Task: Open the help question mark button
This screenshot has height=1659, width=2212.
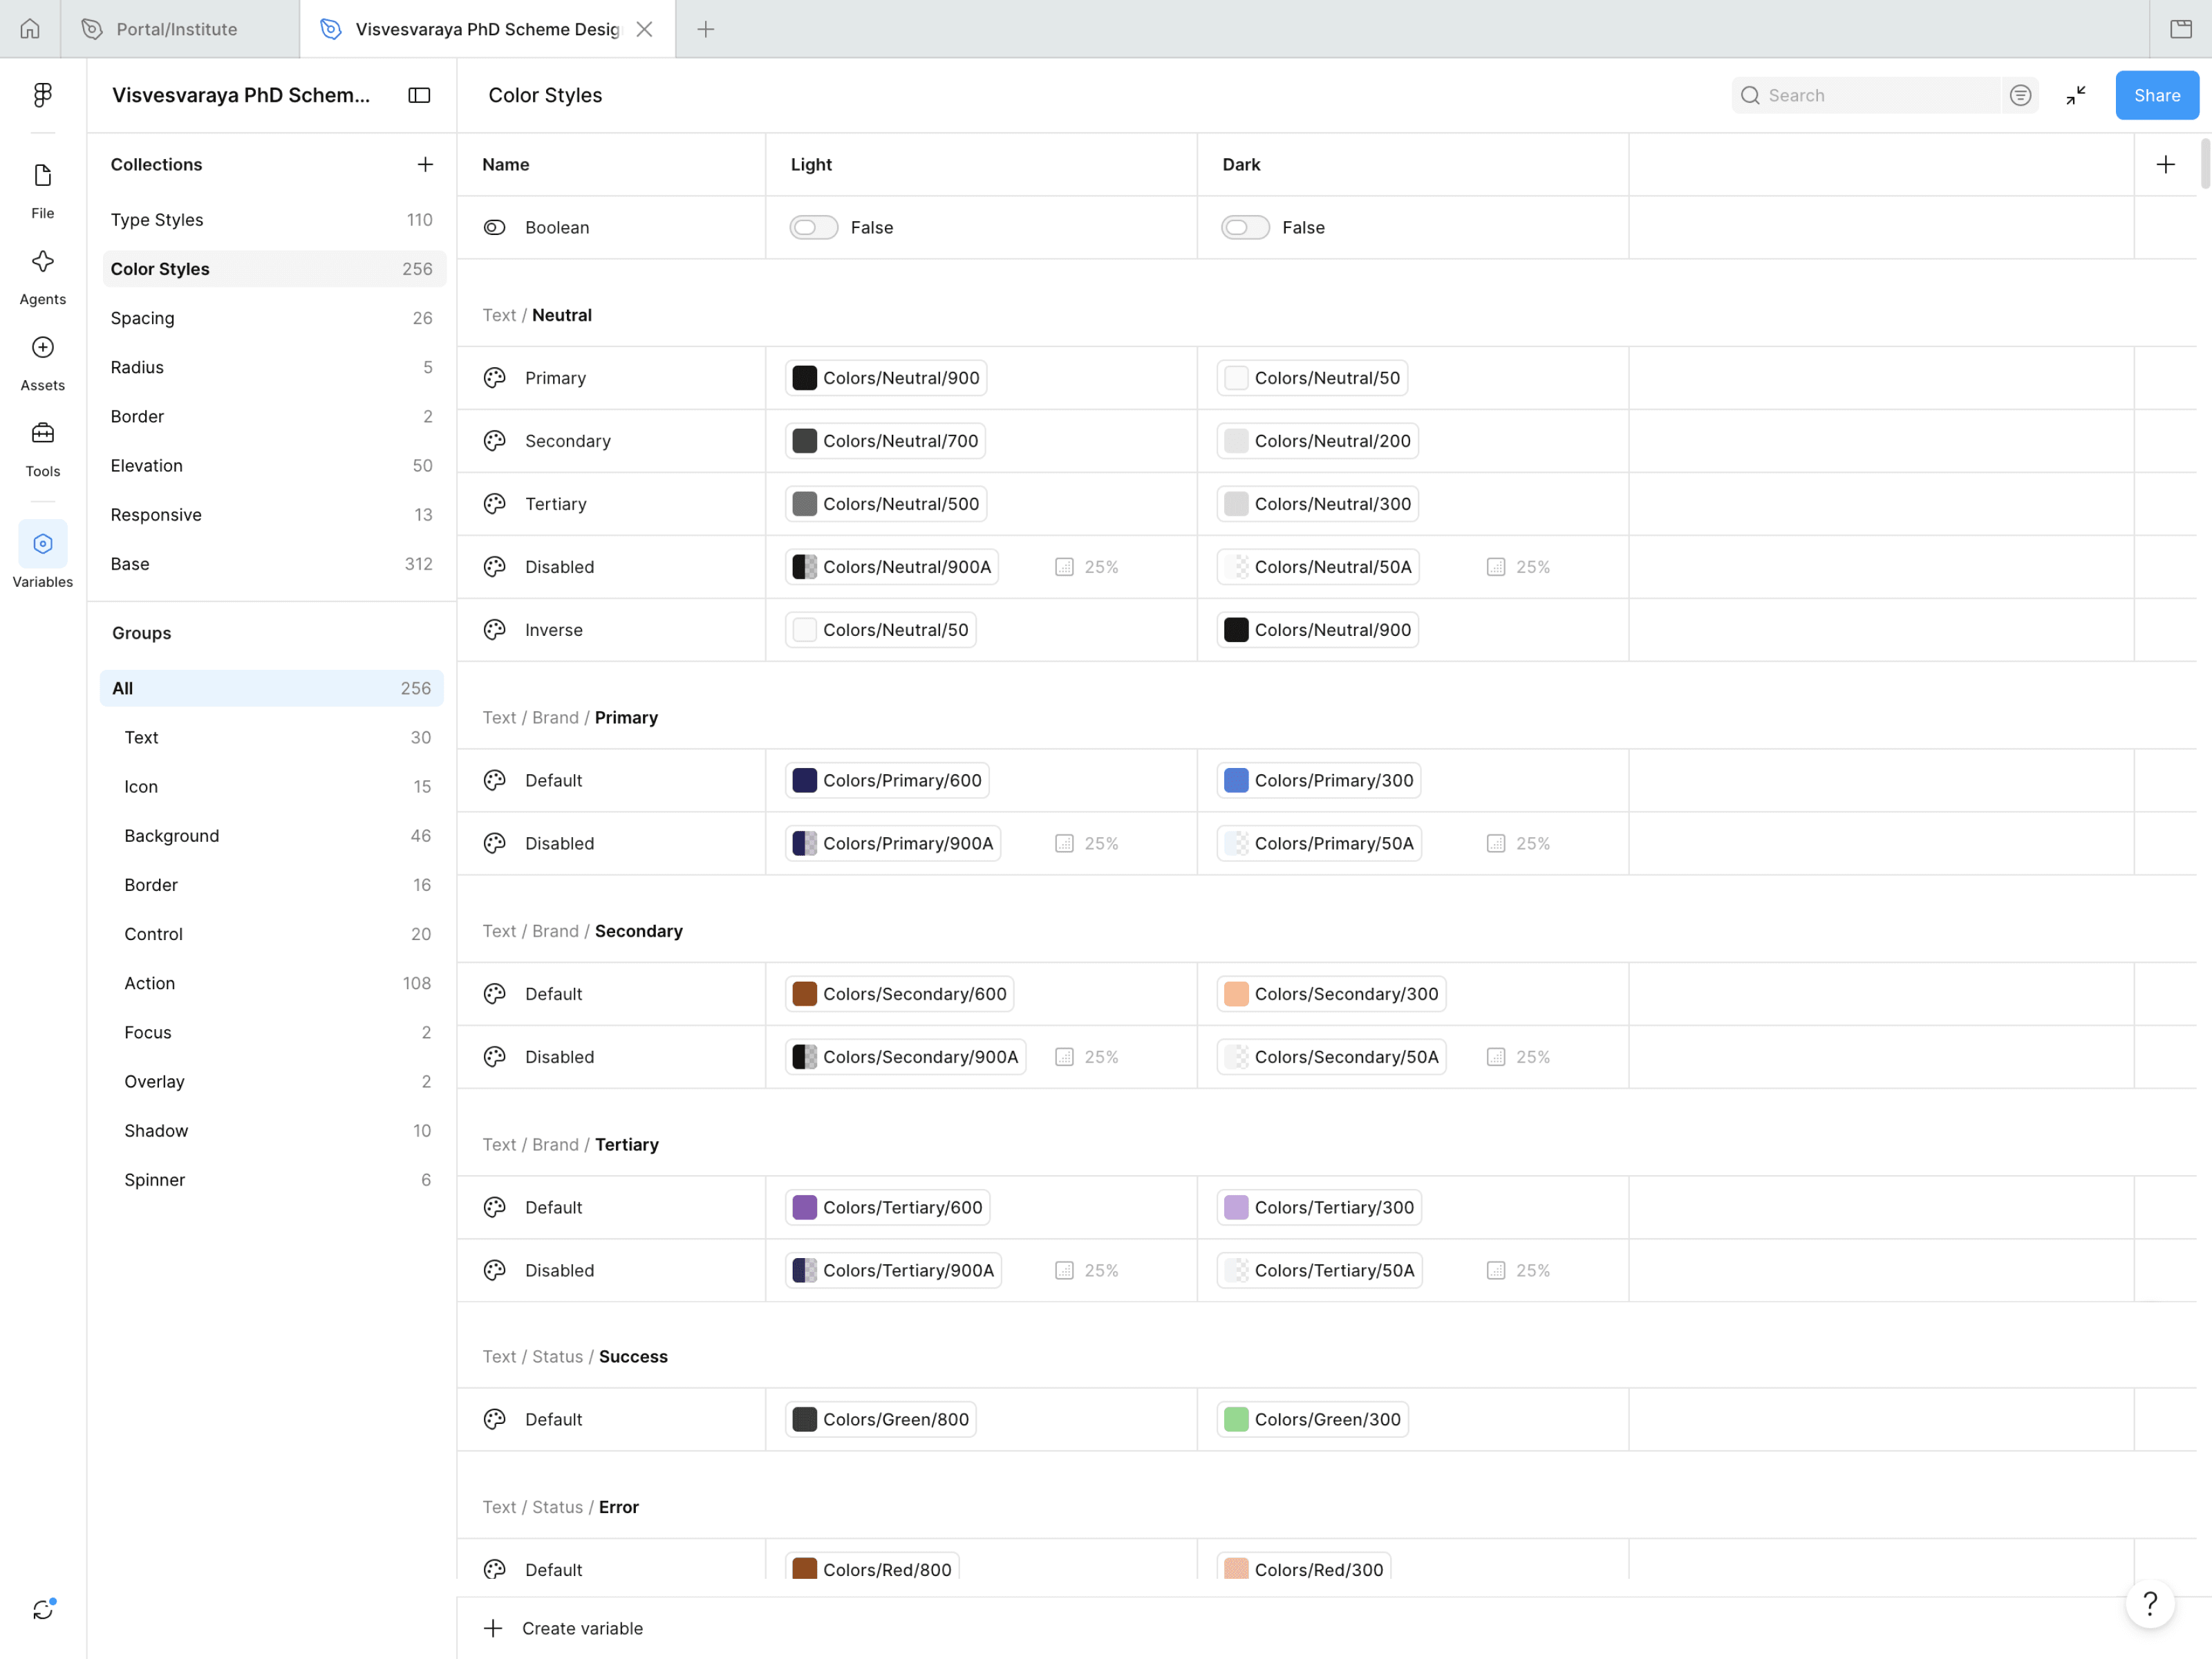Action: [2150, 1604]
